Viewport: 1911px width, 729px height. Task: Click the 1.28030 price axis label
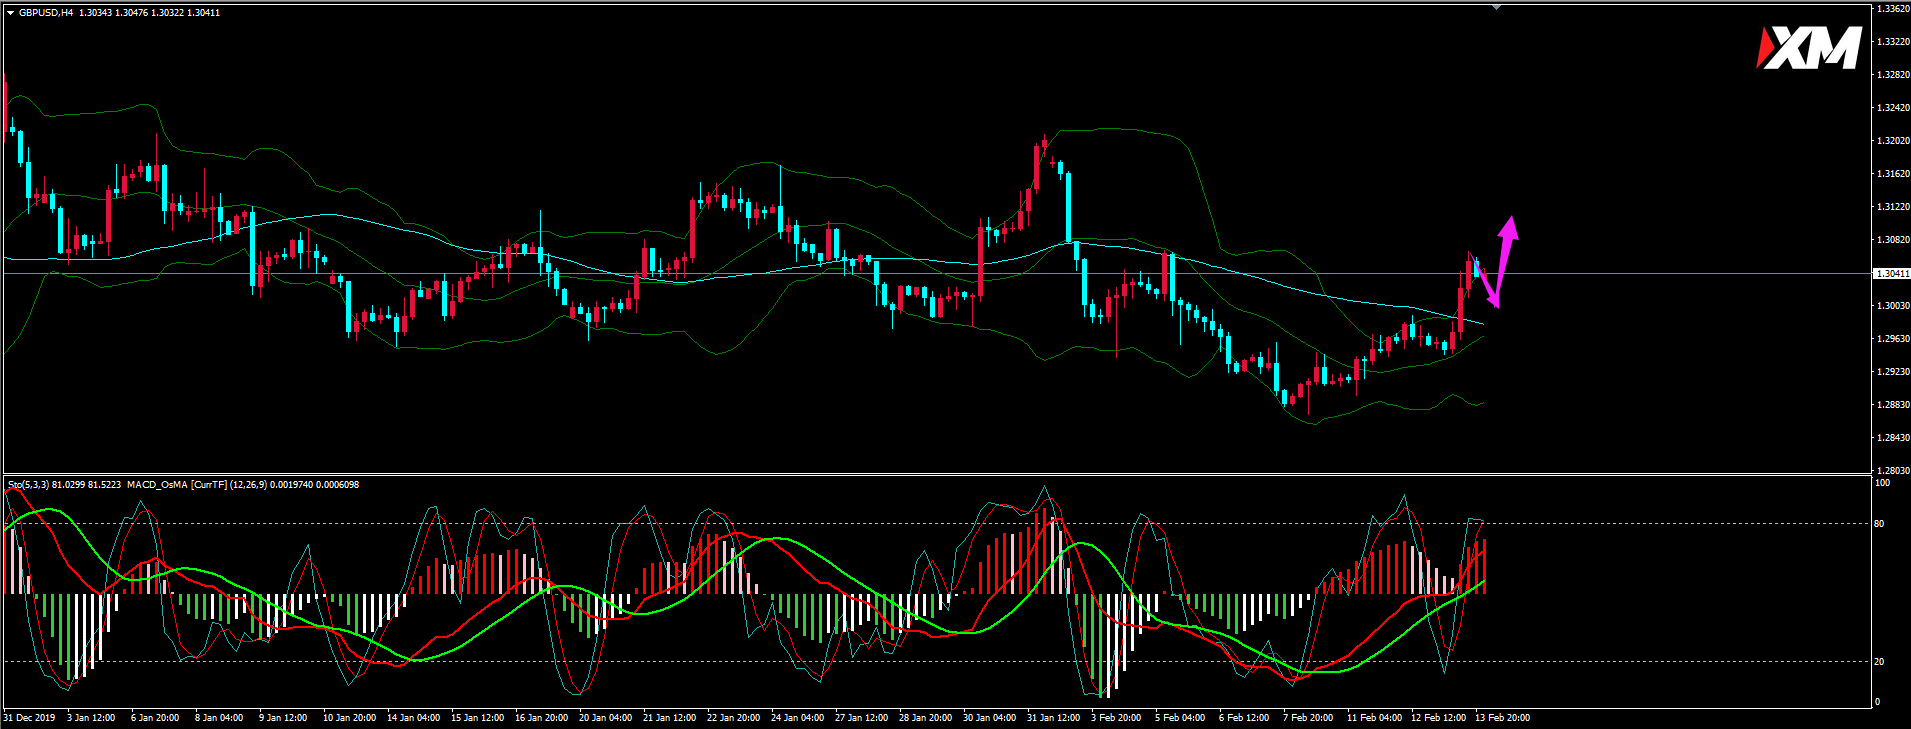[1892, 470]
